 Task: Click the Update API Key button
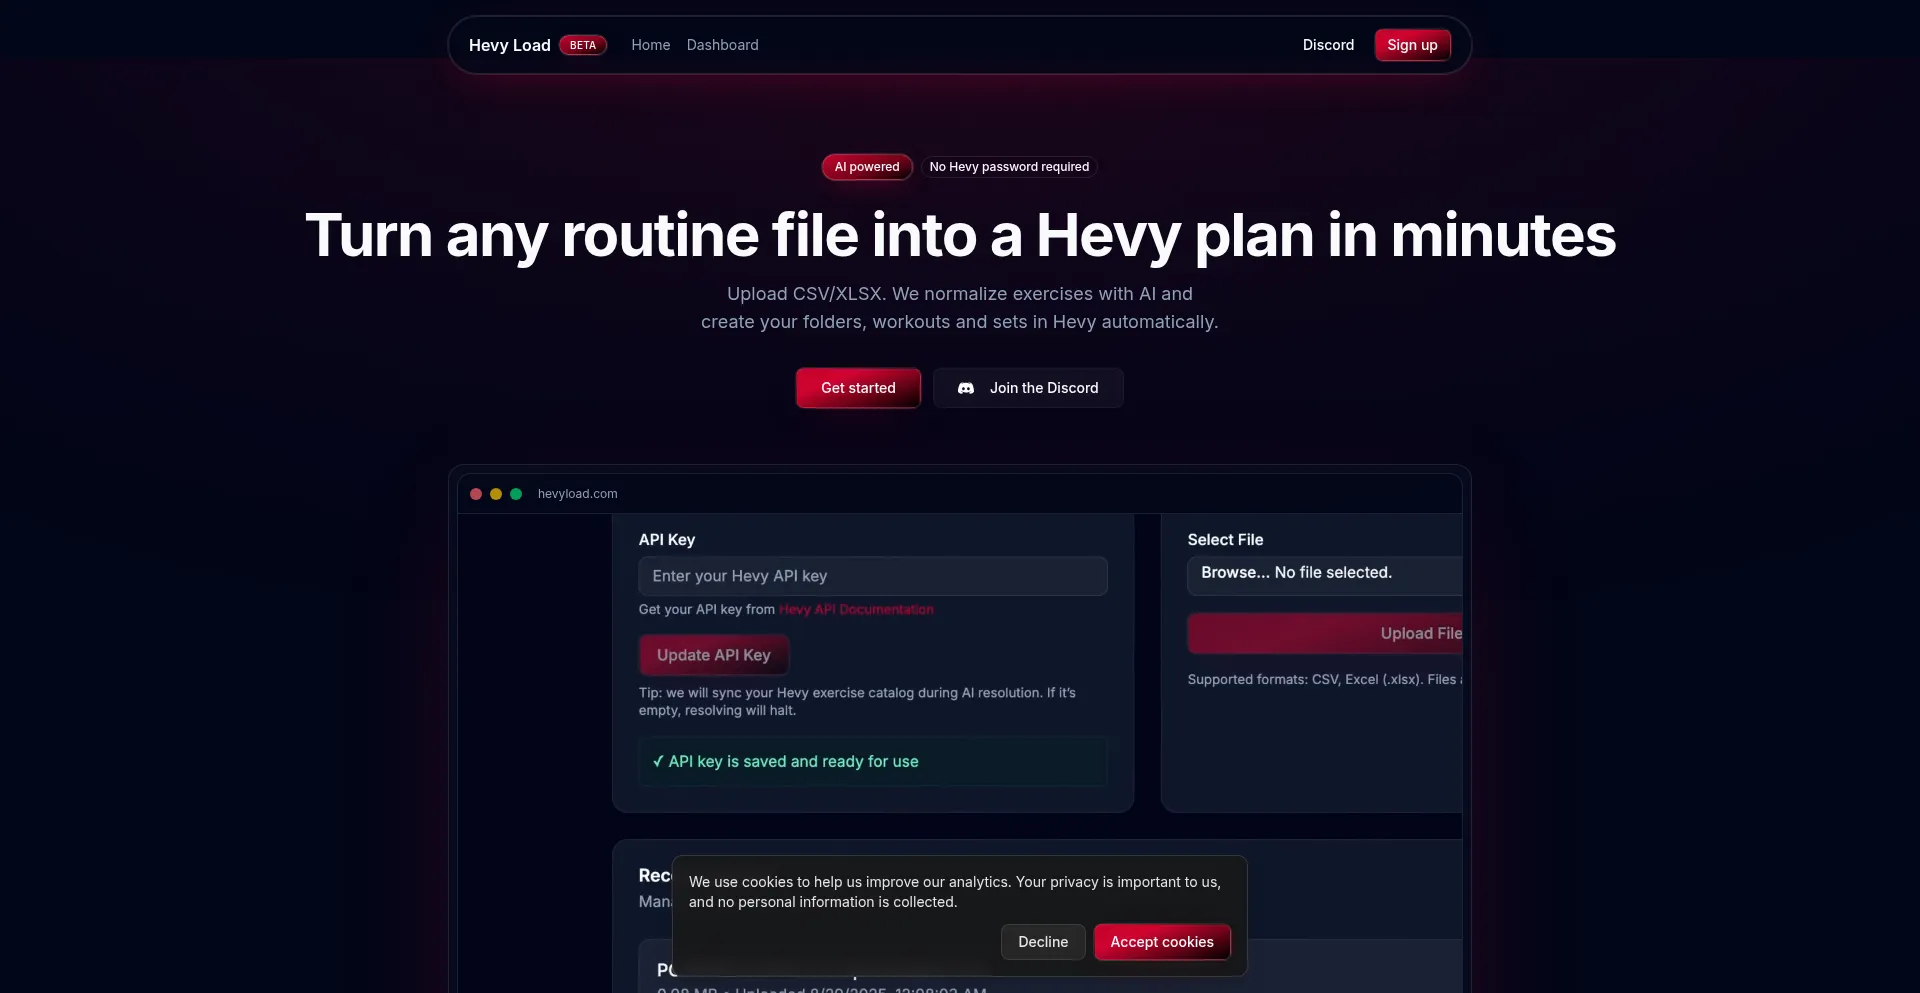point(714,655)
